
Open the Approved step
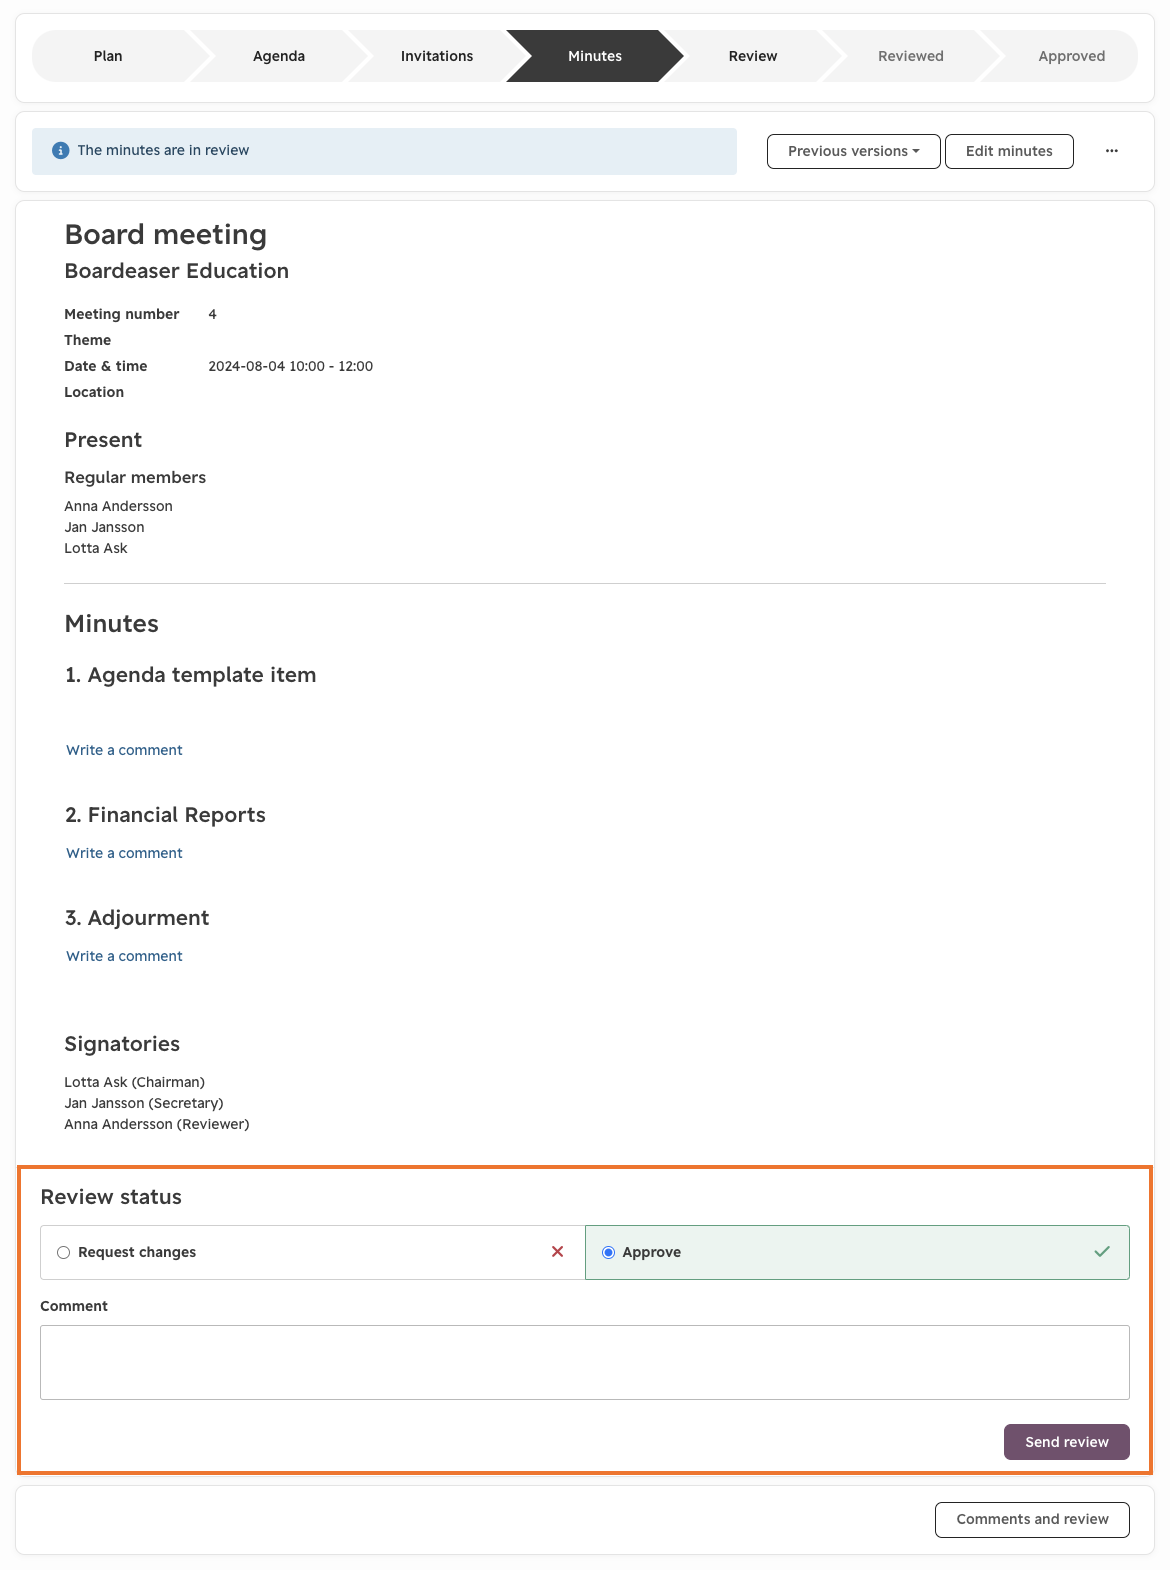coord(1071,56)
